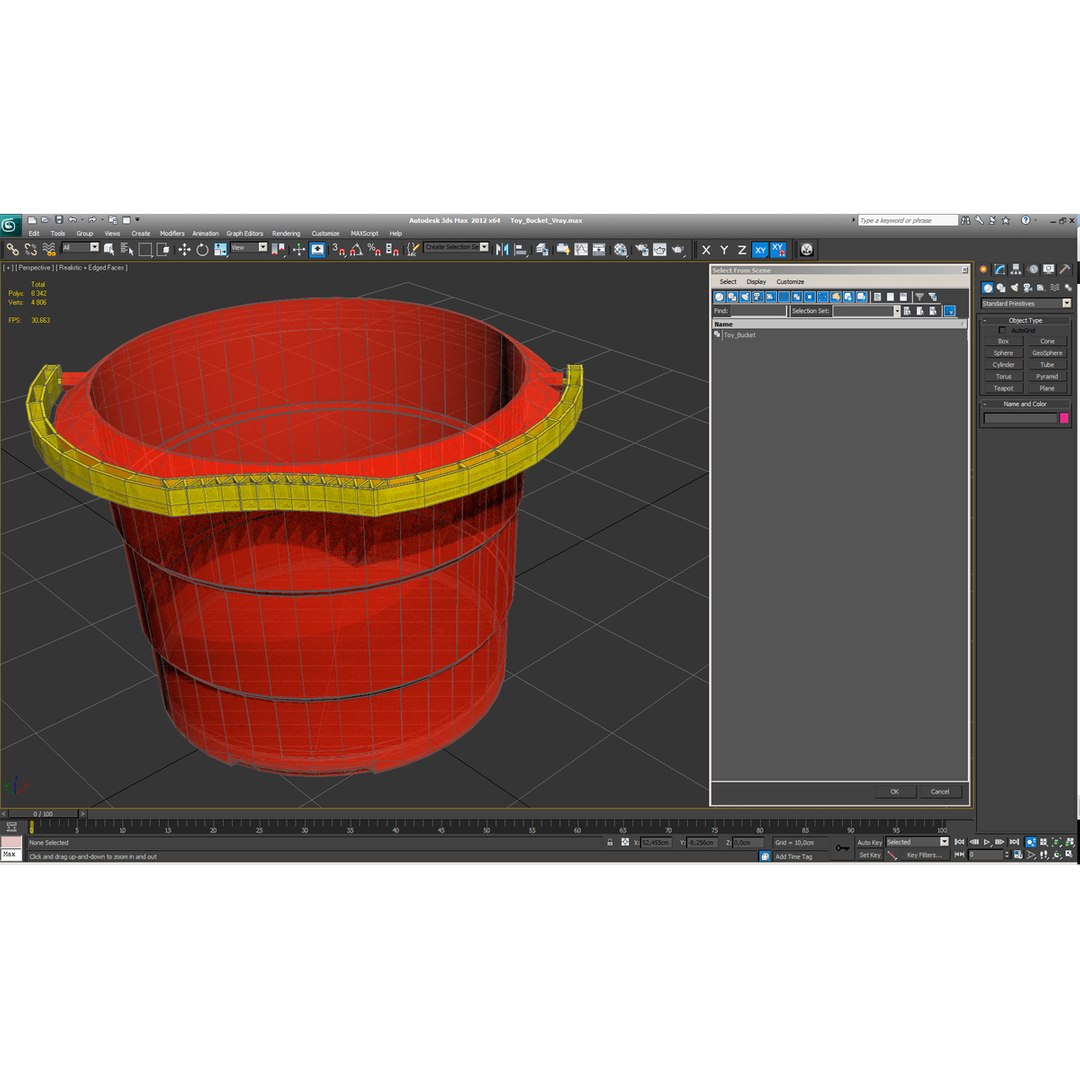Open the Display command panel tab
Screen dimensions: 1080x1080
[x=1048, y=269]
